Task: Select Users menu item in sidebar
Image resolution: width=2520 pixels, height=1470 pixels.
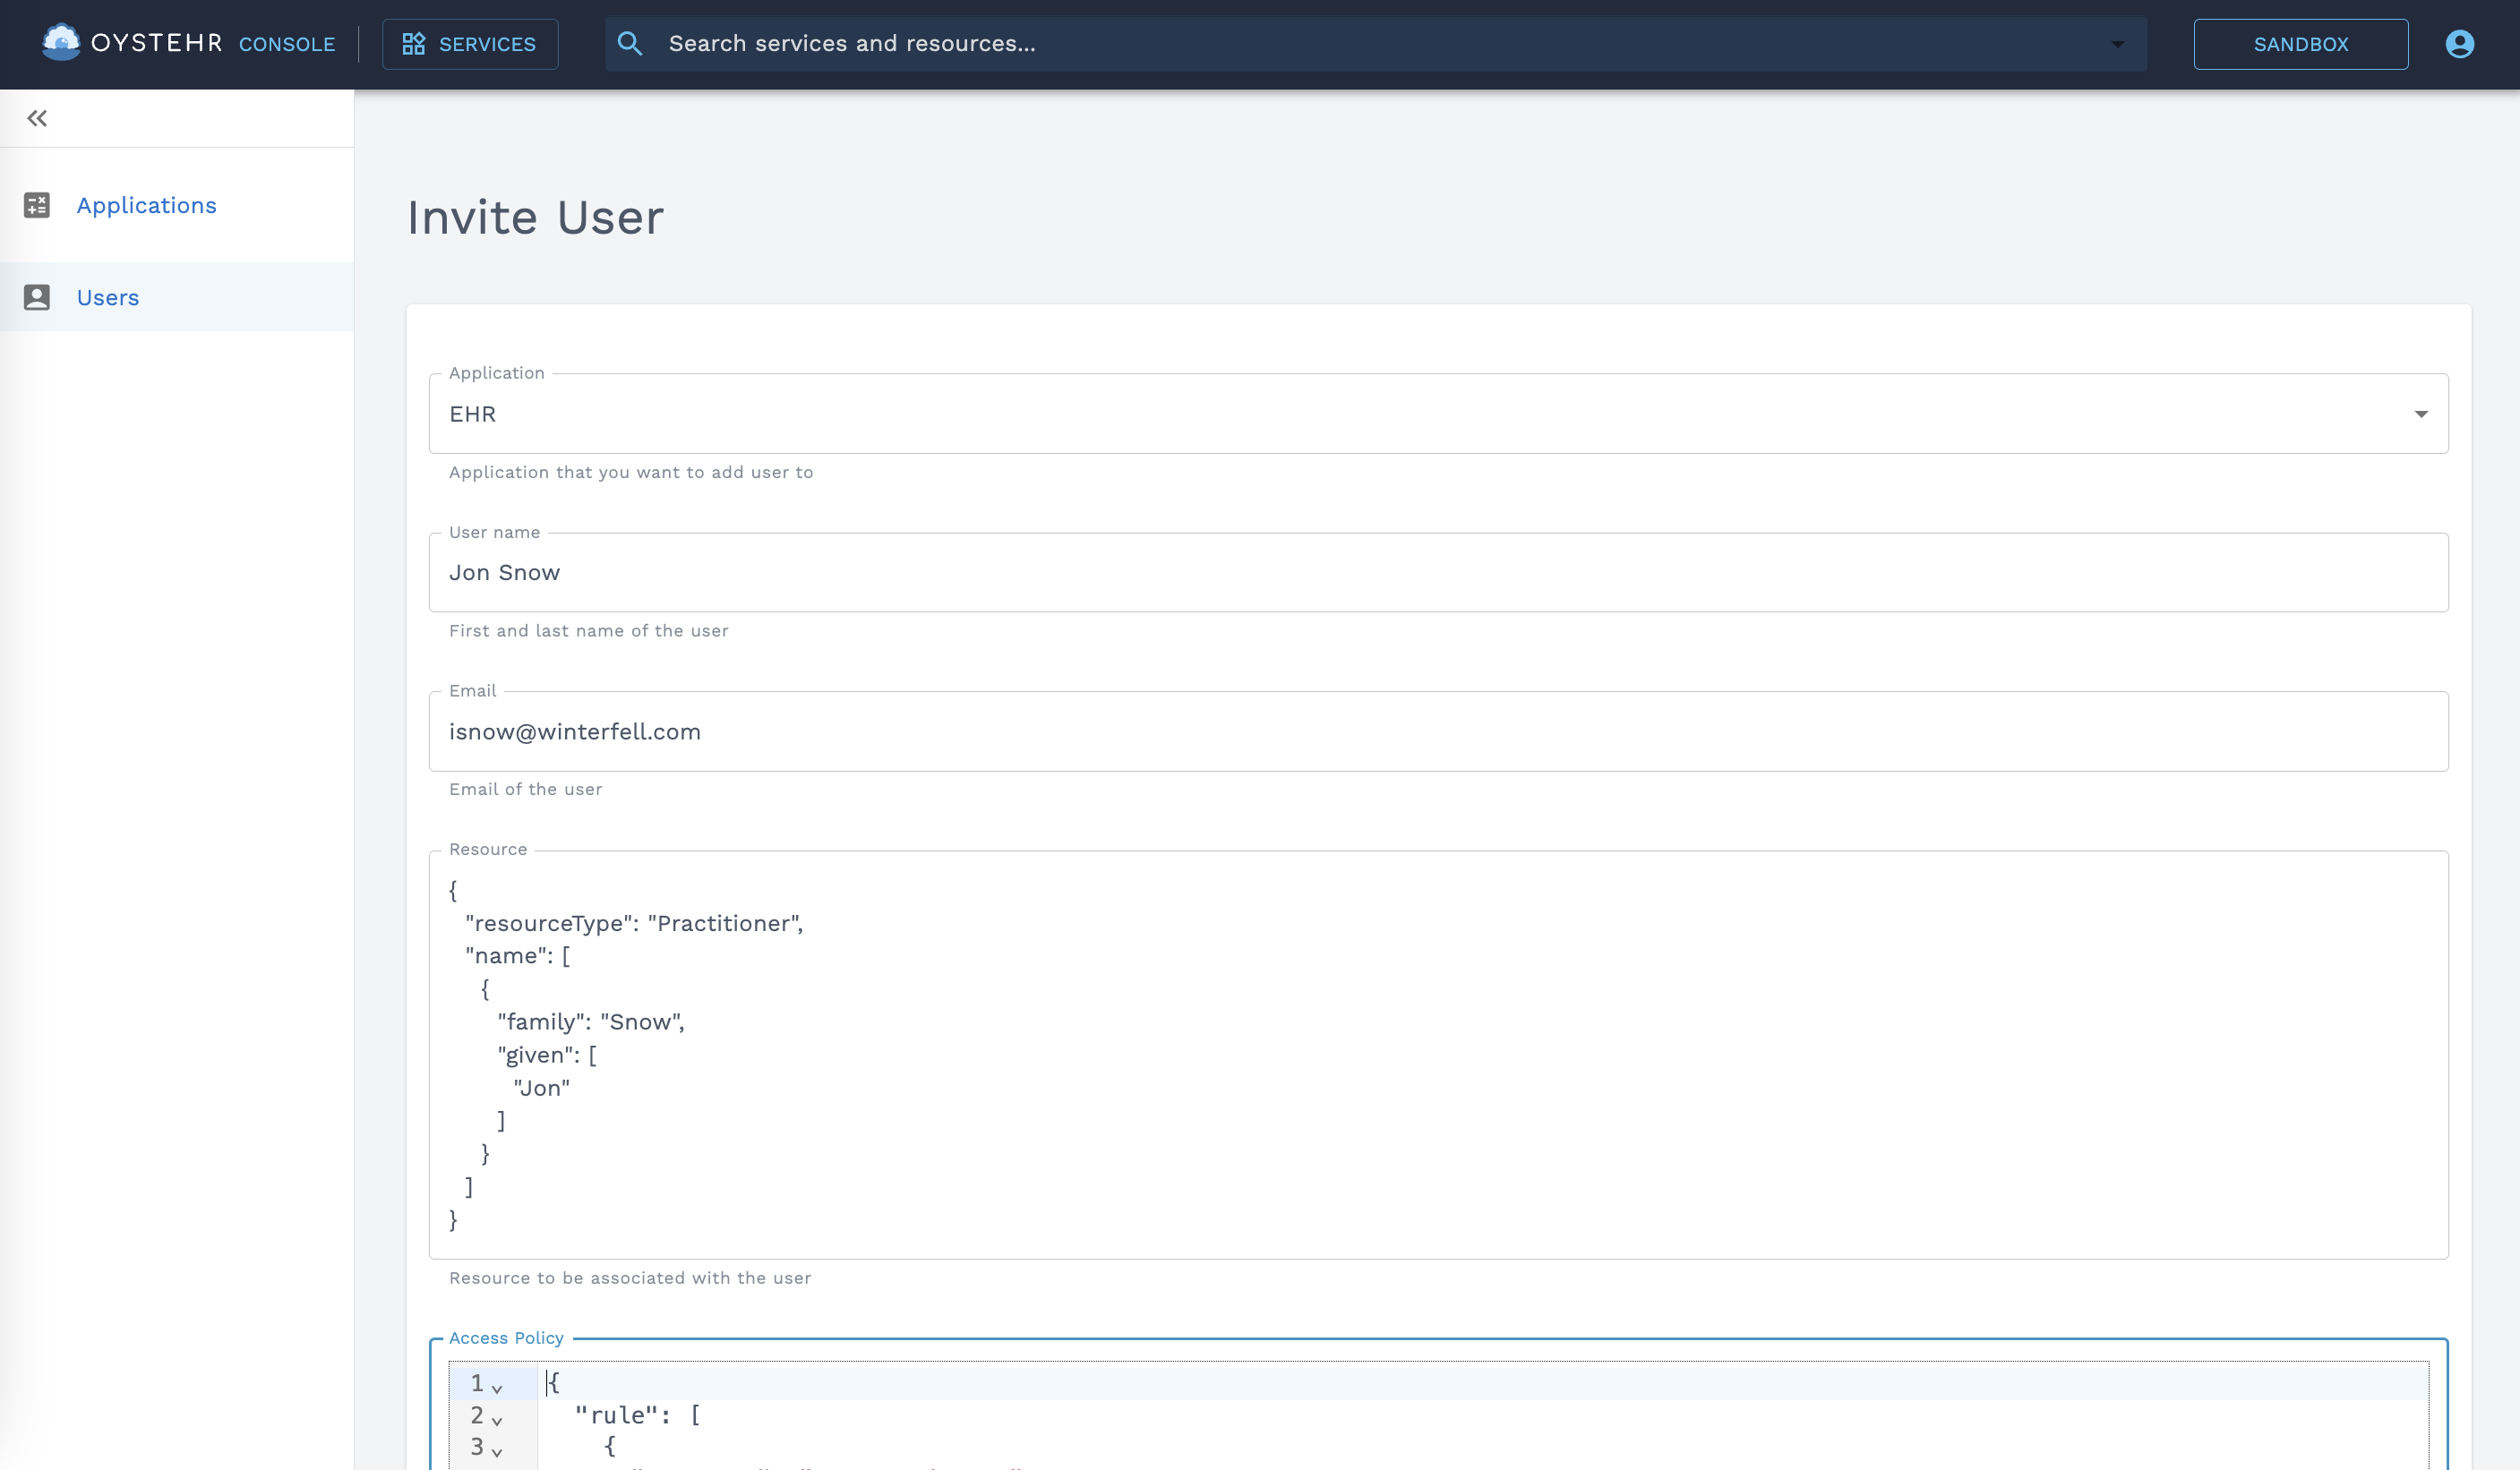Action: 108,297
